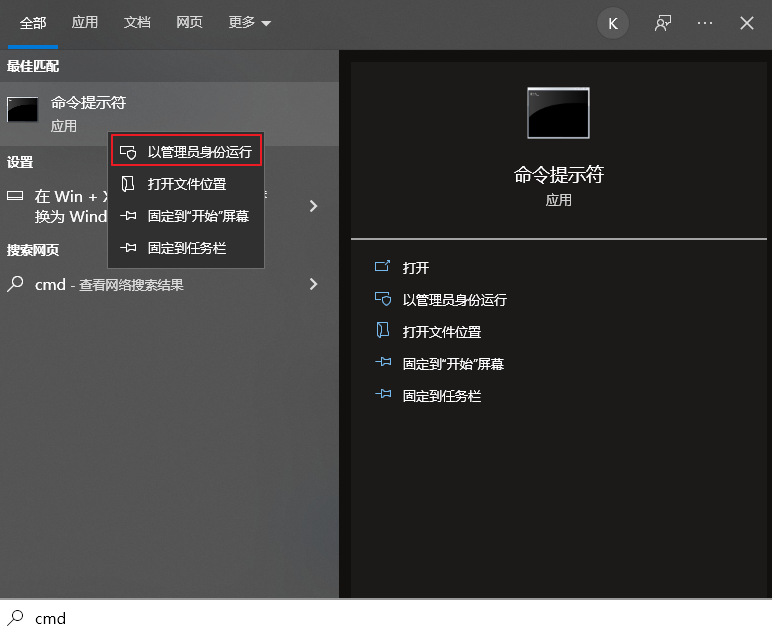772x632 pixels.
Task: Click 打开 in the right details pane
Action: click(x=416, y=268)
